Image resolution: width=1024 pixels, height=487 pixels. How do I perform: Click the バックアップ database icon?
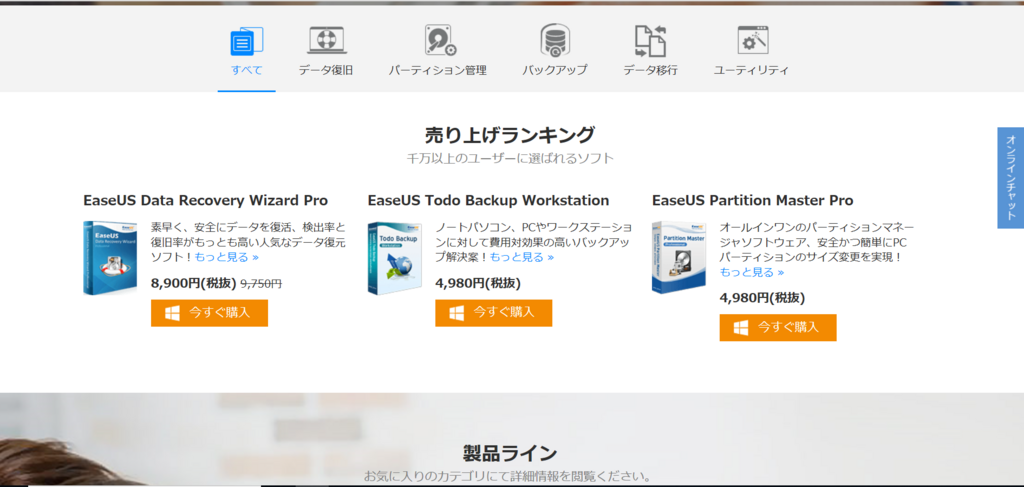tap(555, 40)
